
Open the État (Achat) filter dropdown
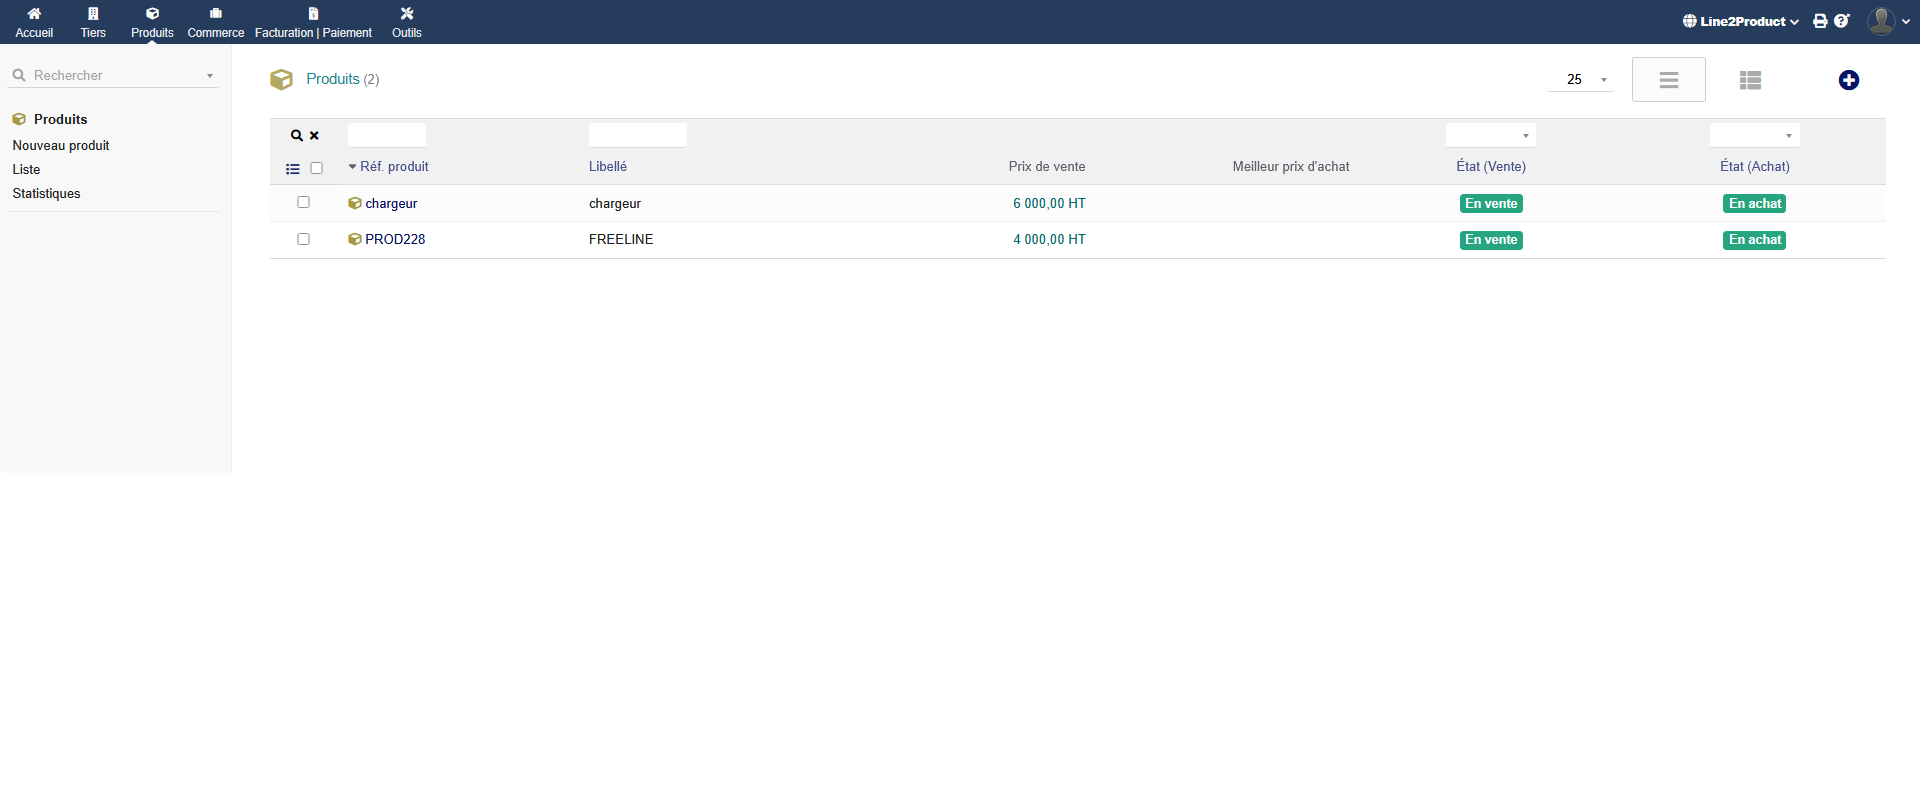coord(1754,135)
